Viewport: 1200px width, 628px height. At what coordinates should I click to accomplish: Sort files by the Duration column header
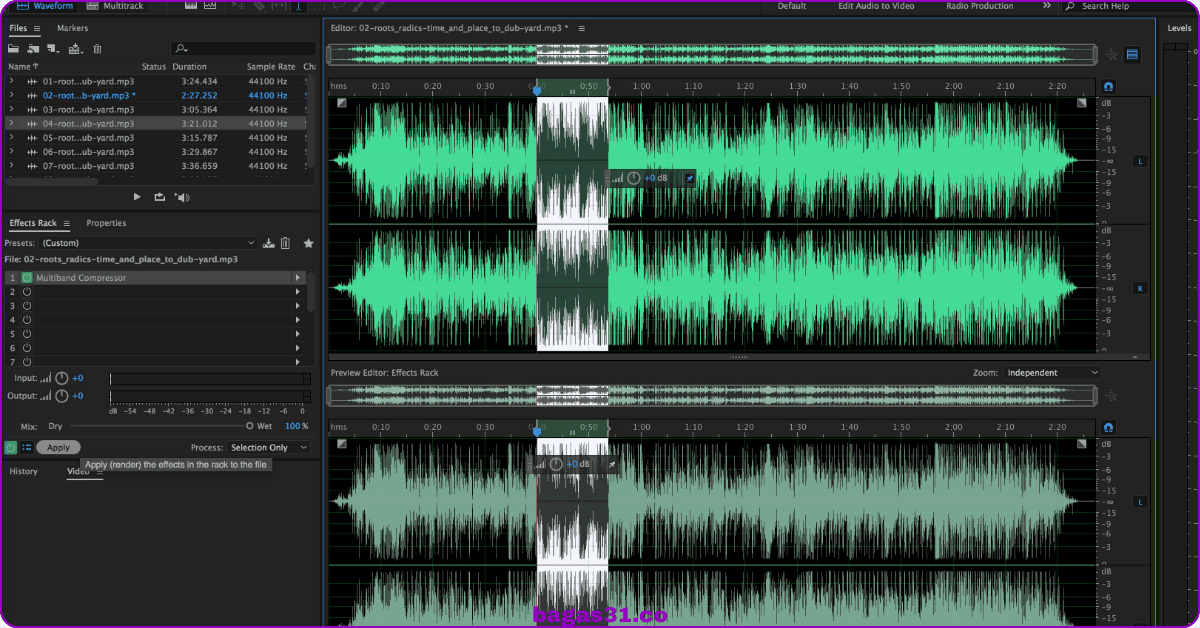pyautogui.click(x=190, y=66)
